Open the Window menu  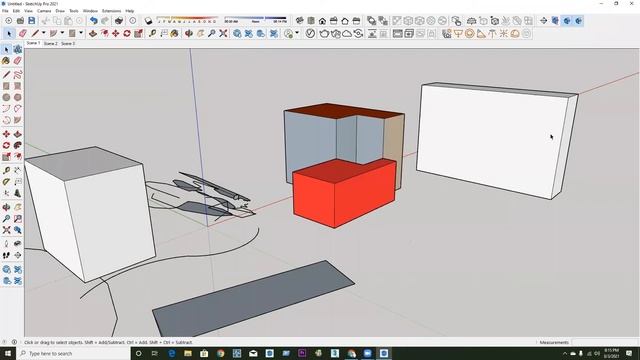(90, 11)
